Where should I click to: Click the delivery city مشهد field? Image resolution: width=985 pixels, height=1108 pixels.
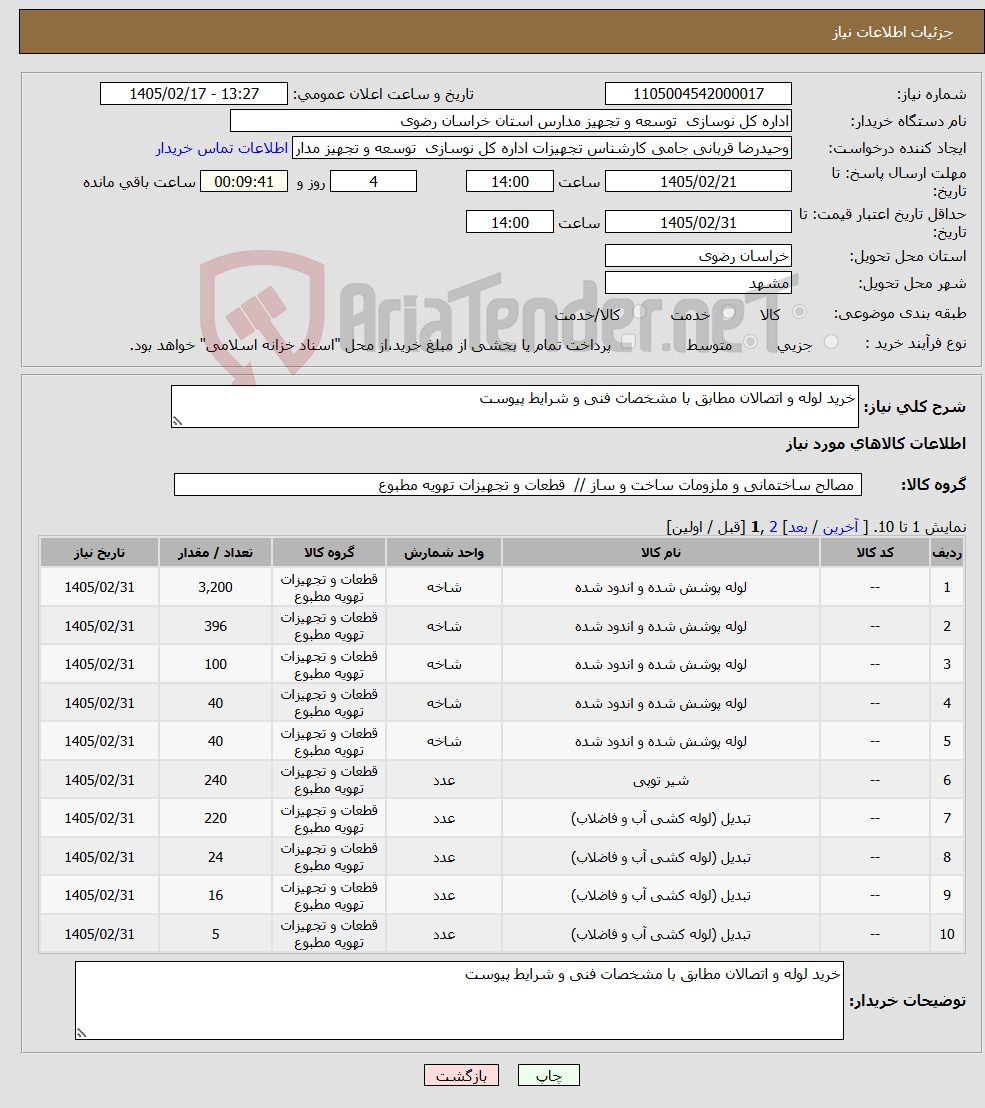point(698,283)
